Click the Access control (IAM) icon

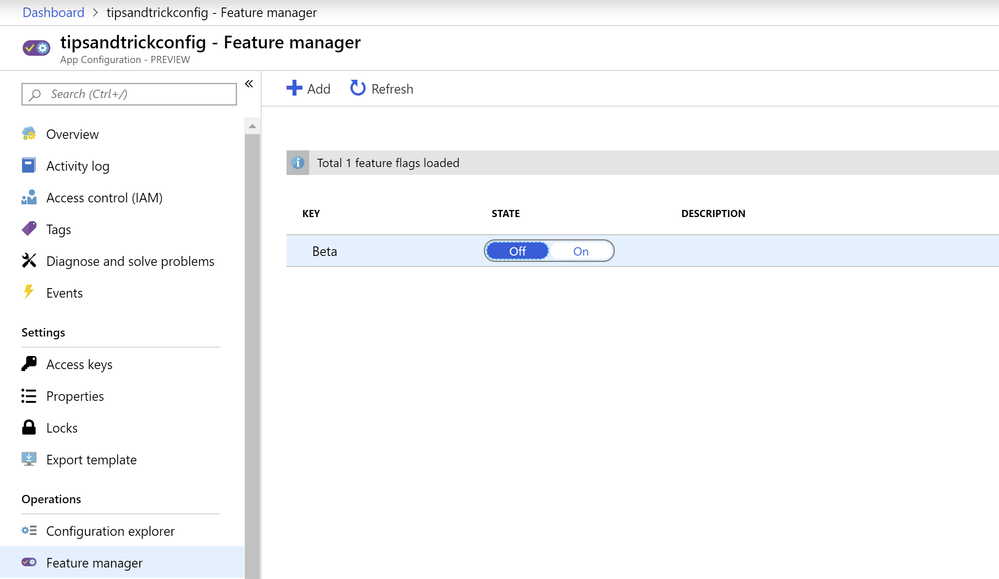tap(29, 198)
